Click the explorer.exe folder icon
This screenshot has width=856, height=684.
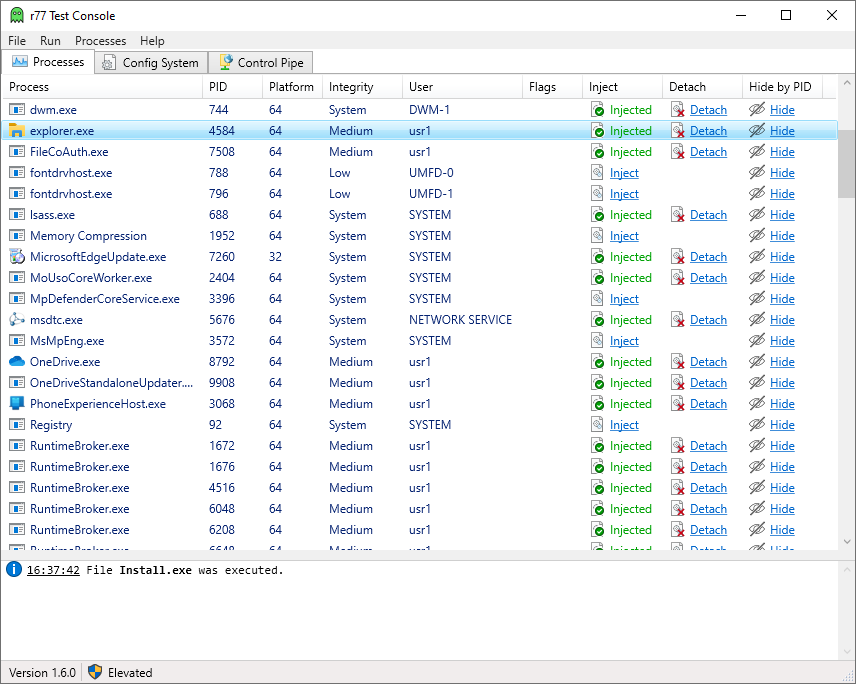(x=17, y=131)
